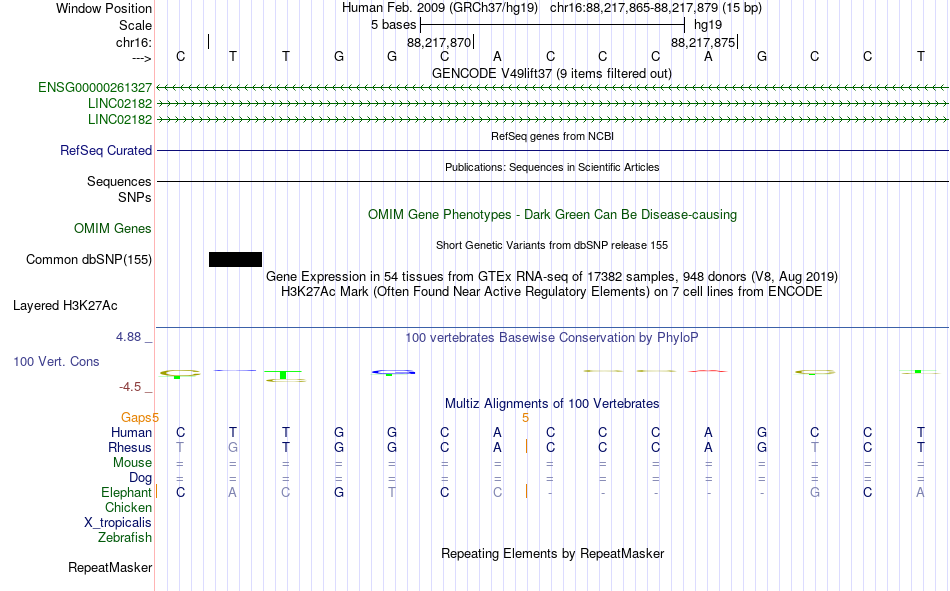The height and width of the screenshot is (591, 950).
Task: Click the Dog species label
Action: point(141,478)
